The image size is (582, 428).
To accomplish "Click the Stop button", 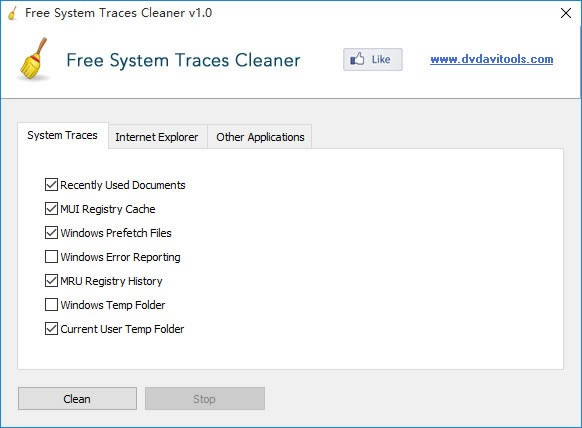I will 205,399.
